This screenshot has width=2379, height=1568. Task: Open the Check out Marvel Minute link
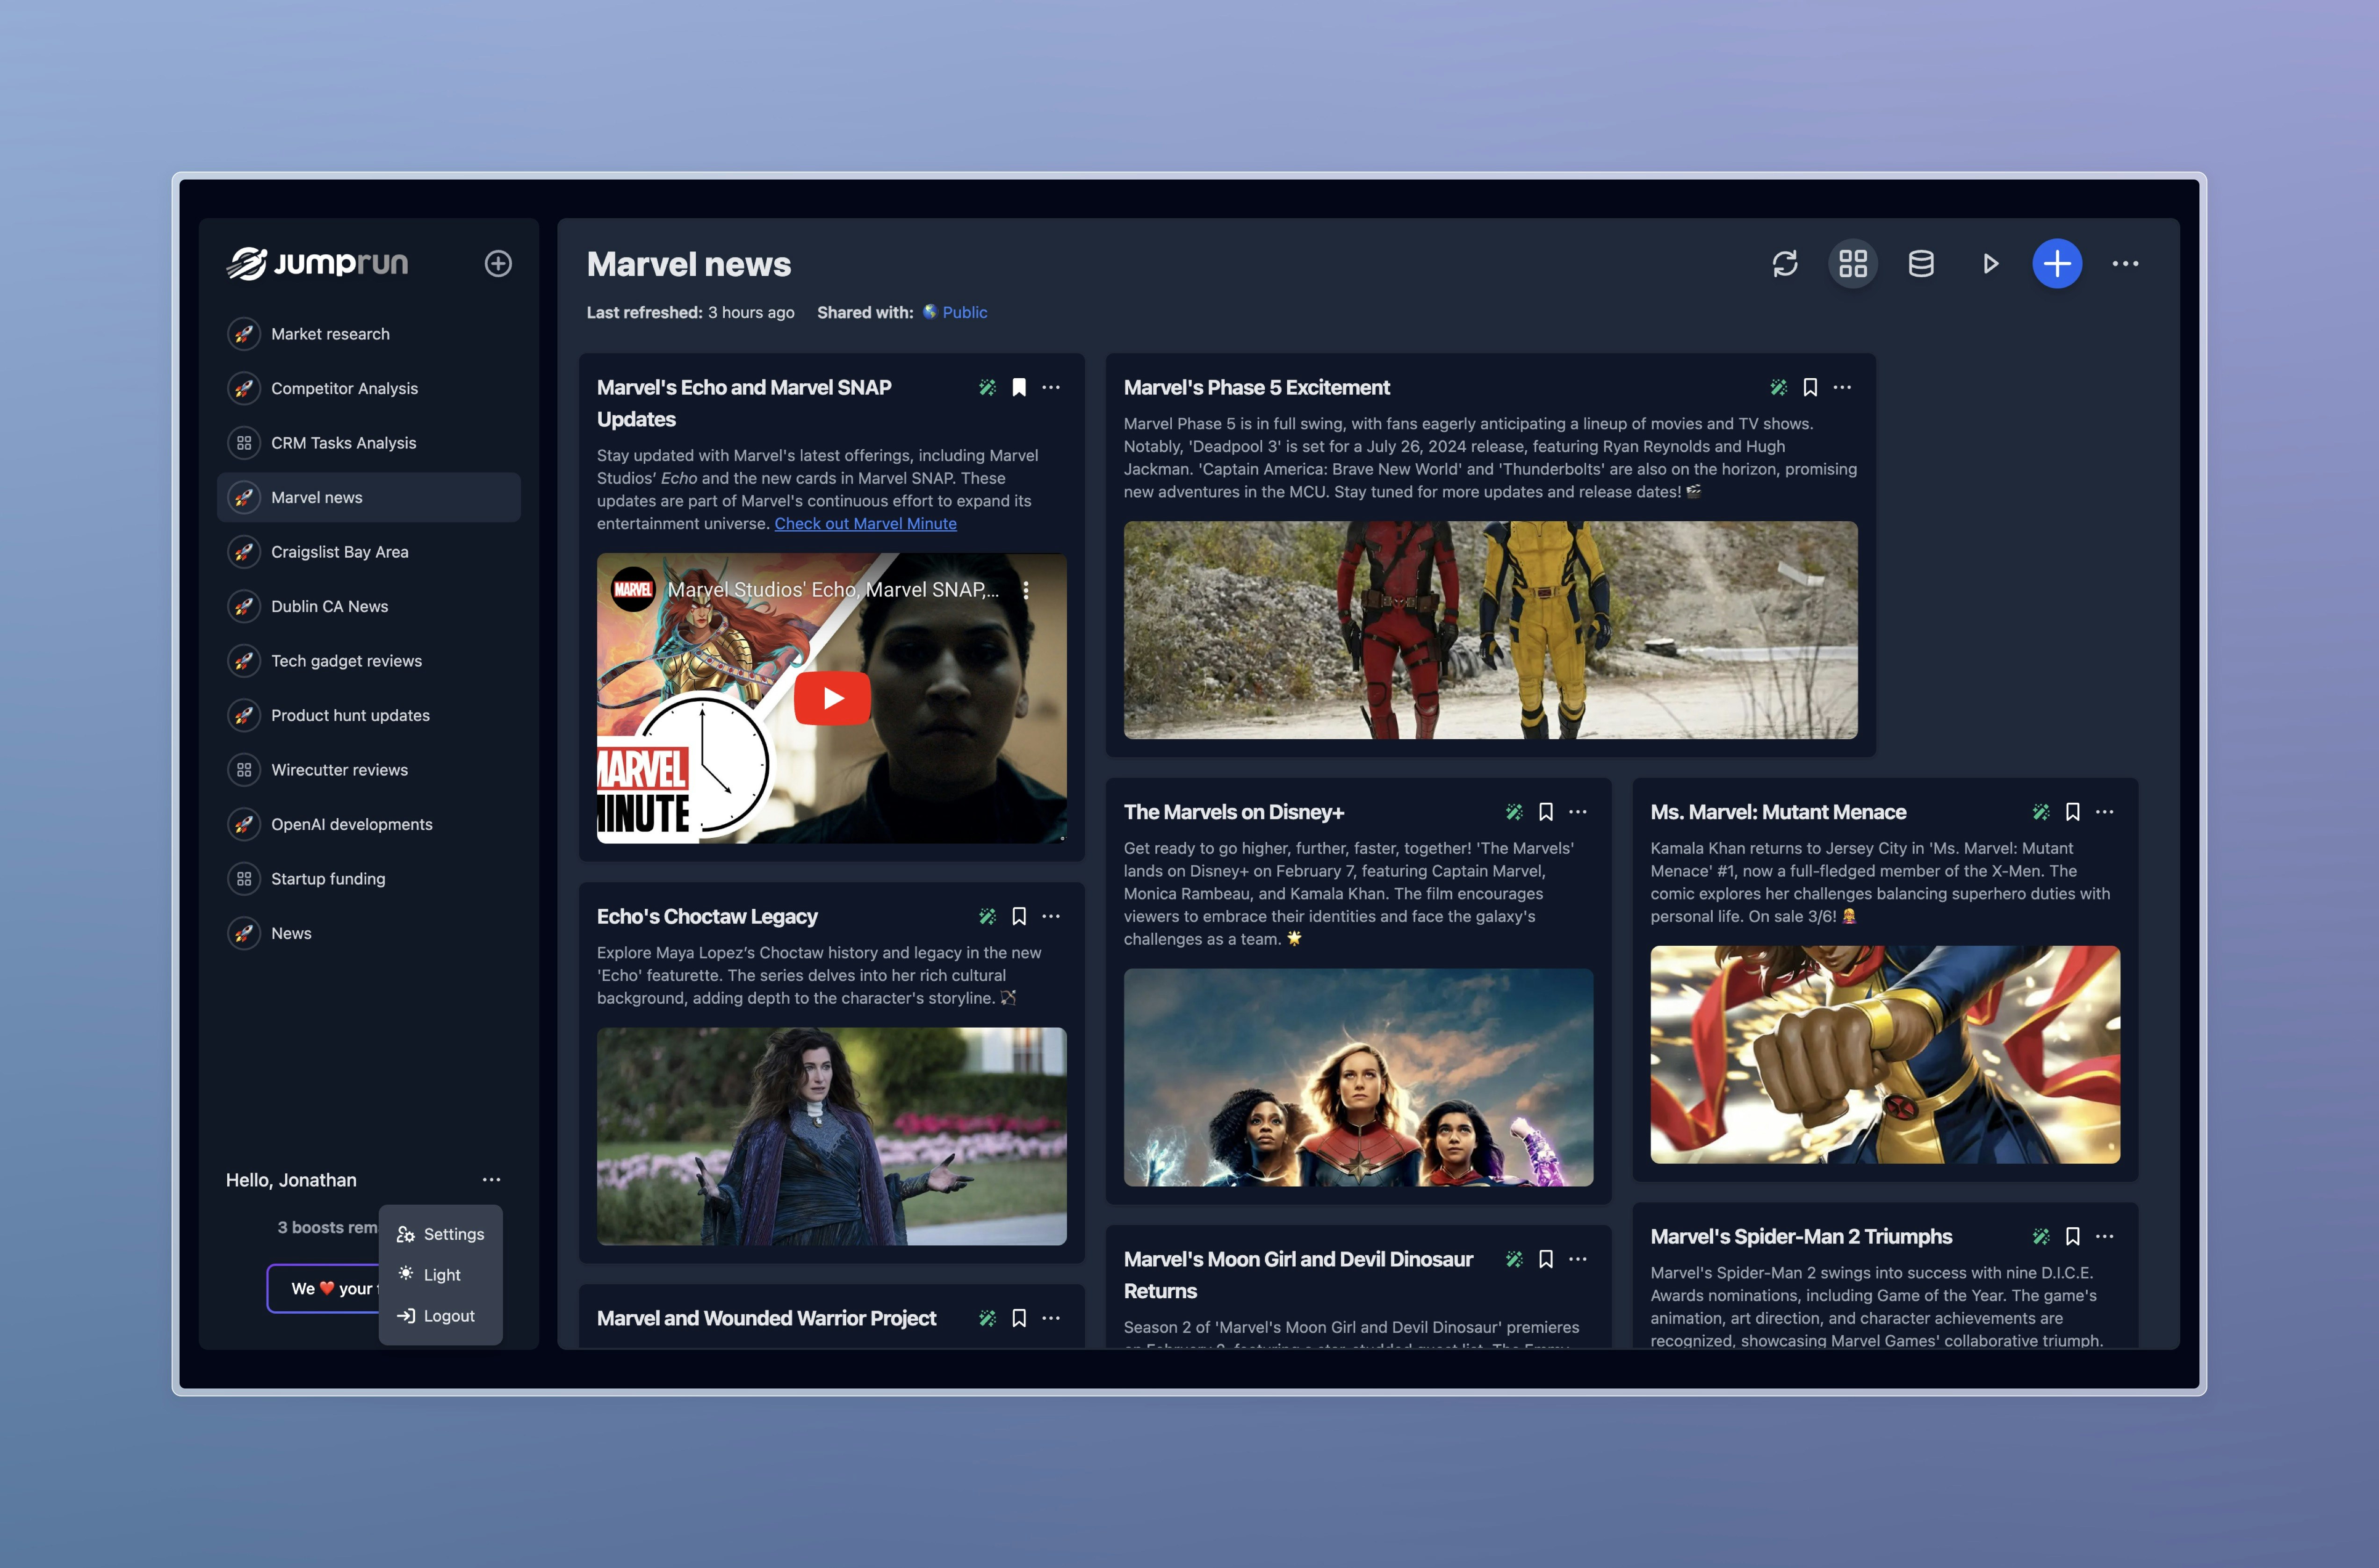pyautogui.click(x=865, y=523)
